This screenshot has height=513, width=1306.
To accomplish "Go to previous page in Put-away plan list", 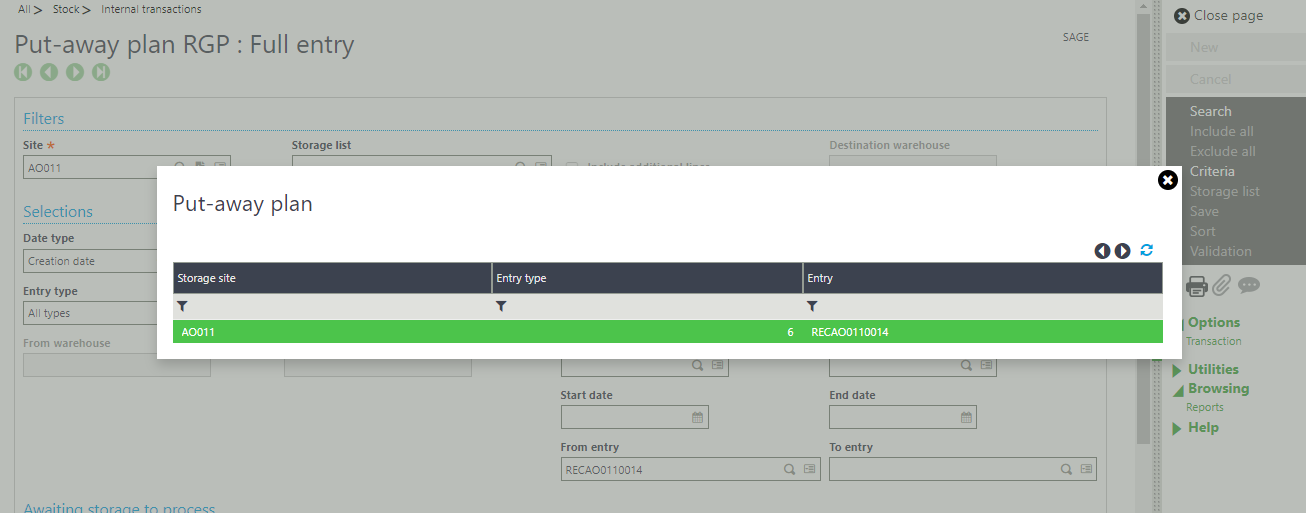I will pyautogui.click(x=1102, y=251).
